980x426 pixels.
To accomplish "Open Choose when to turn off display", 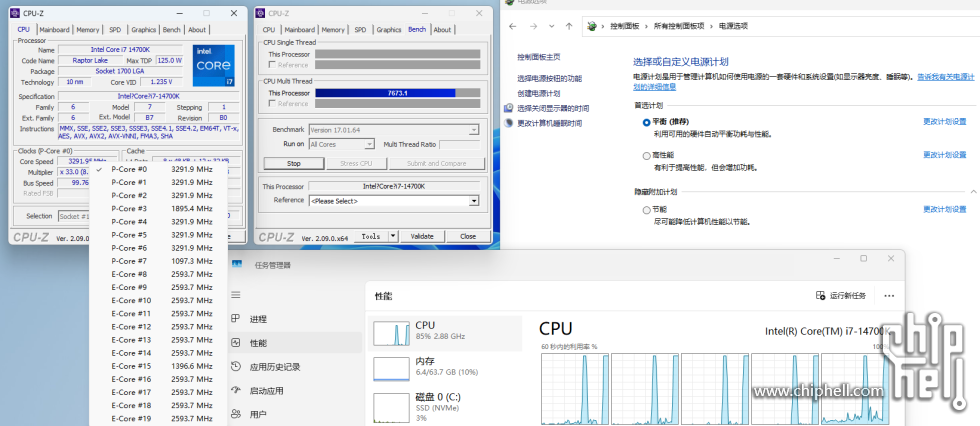I will tap(552, 109).
